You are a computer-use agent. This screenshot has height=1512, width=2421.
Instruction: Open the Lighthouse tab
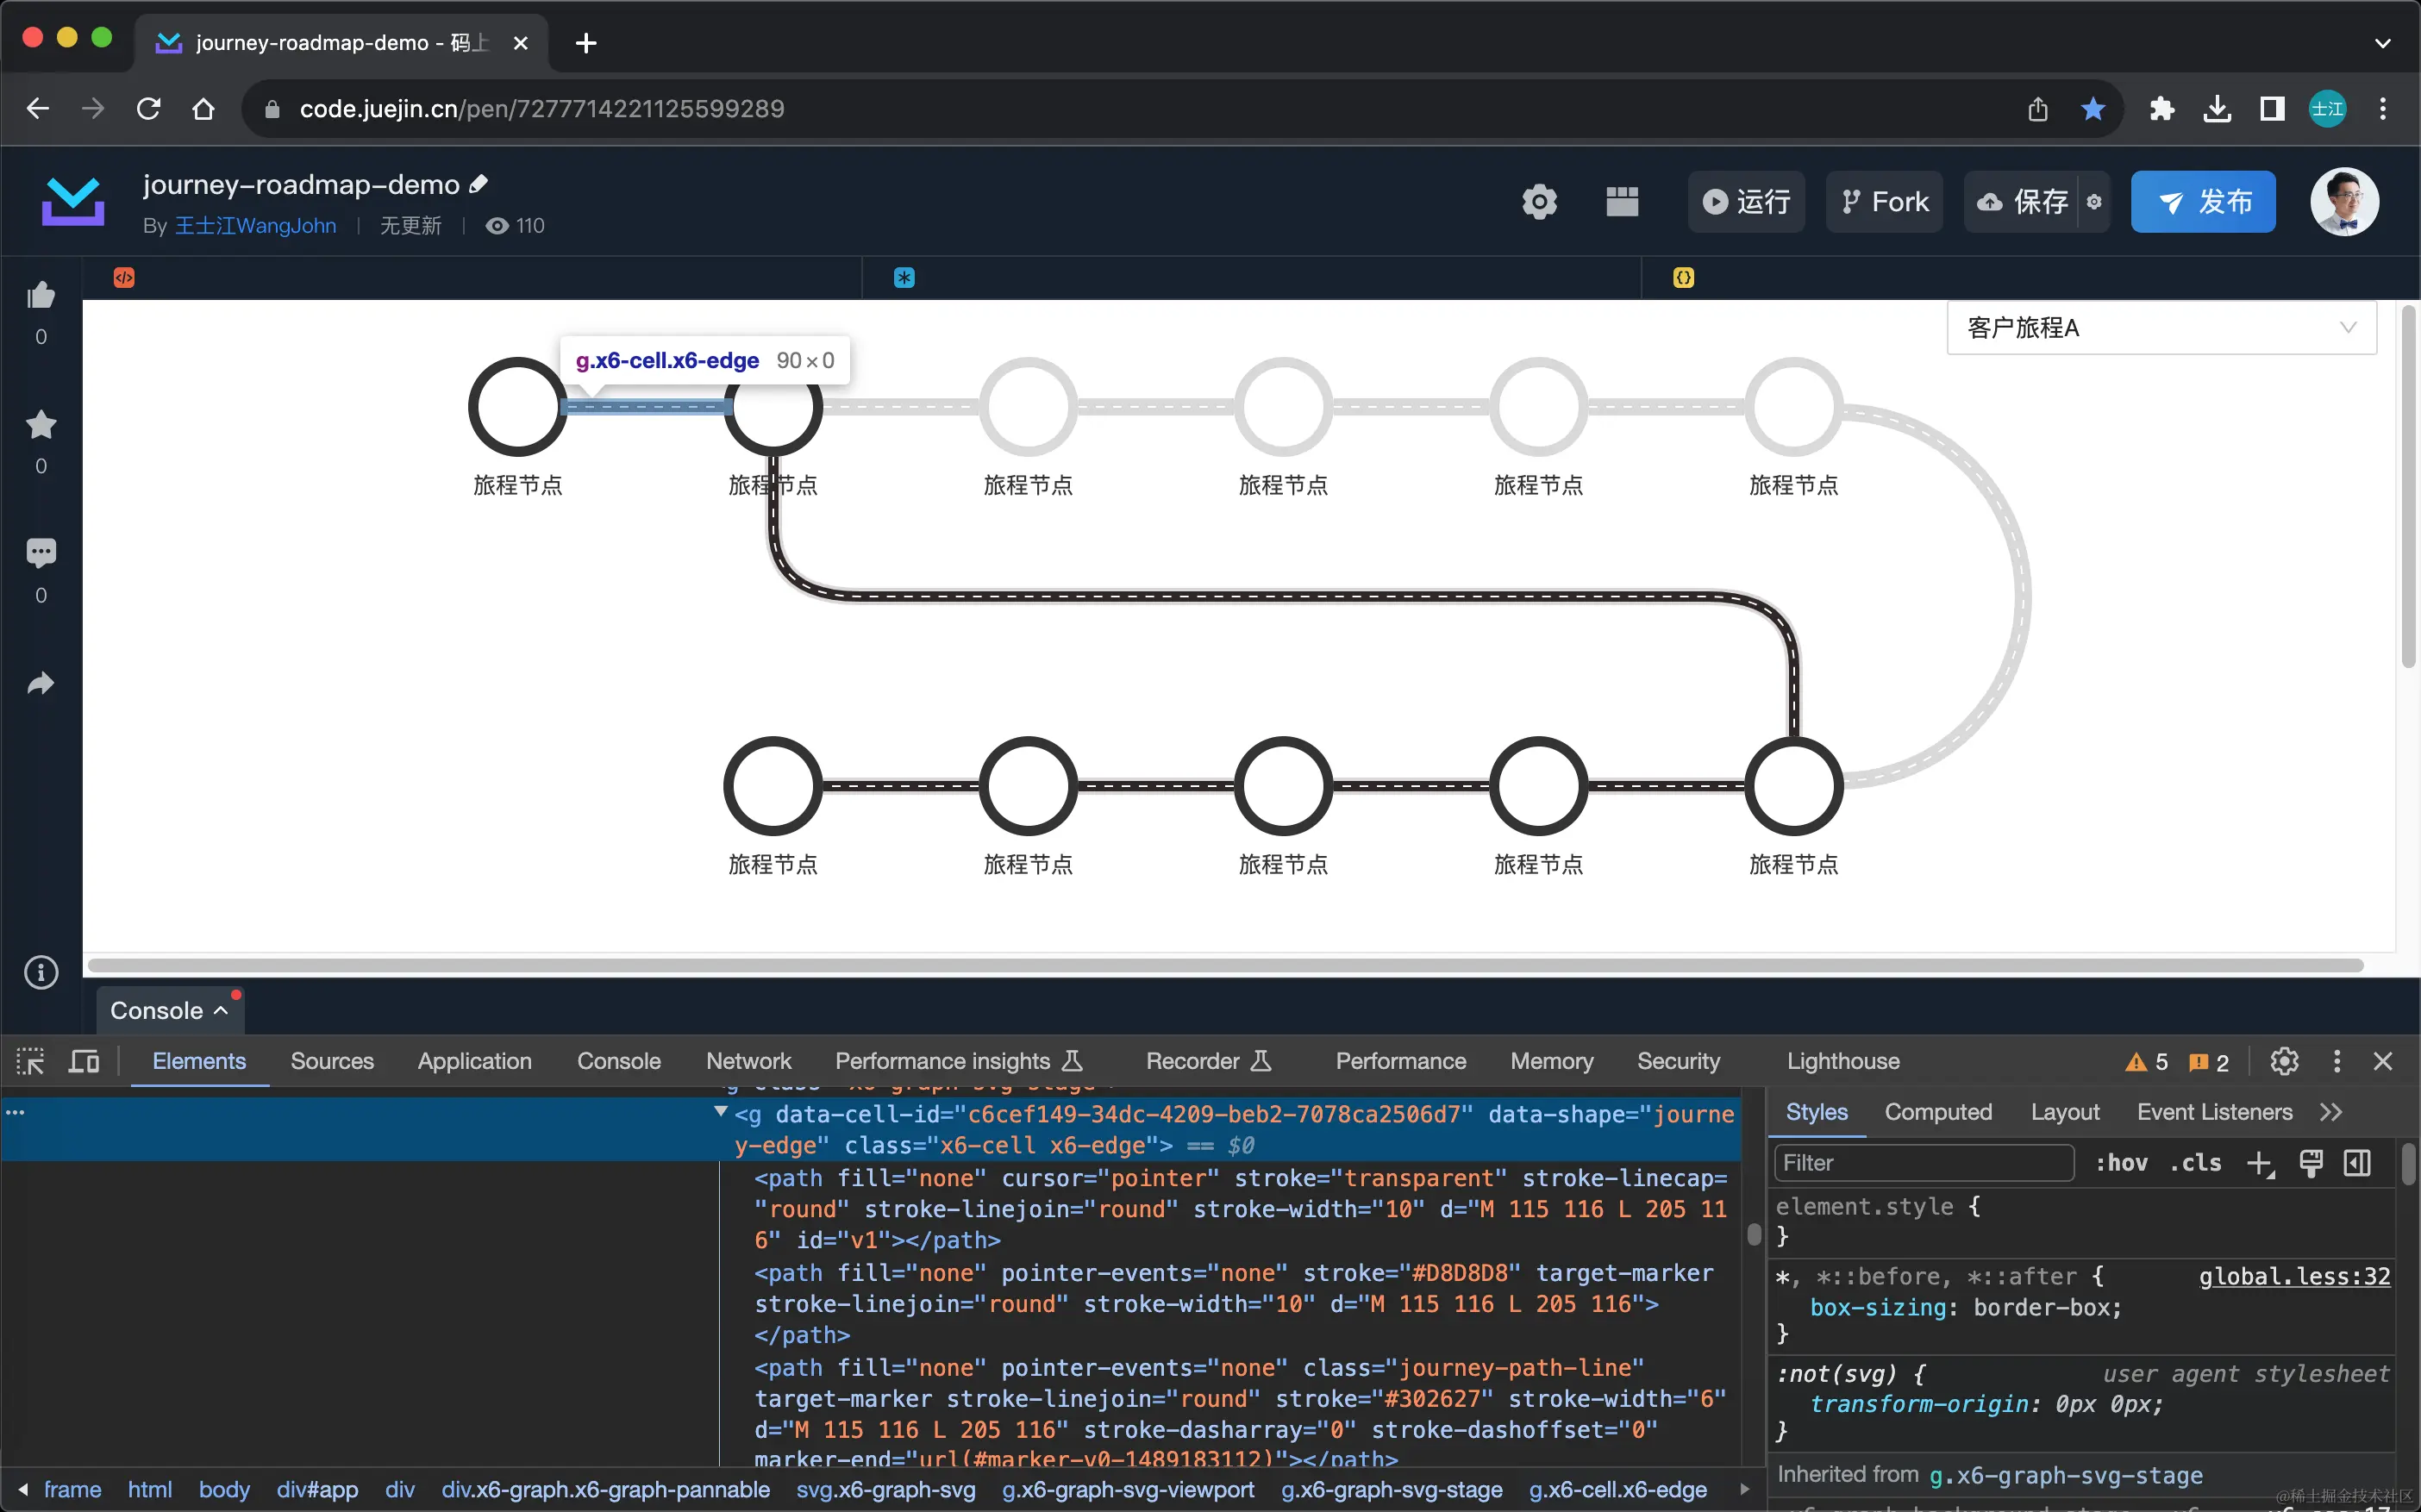[1843, 1061]
